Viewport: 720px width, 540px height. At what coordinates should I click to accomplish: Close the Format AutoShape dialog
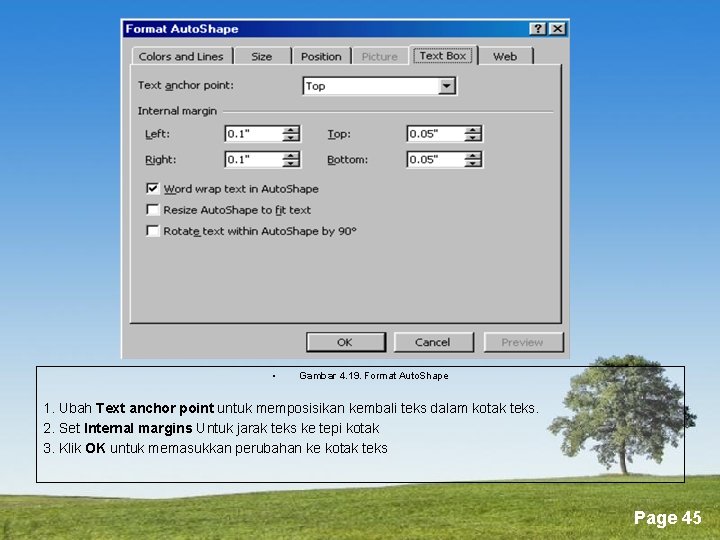pyautogui.click(x=557, y=29)
